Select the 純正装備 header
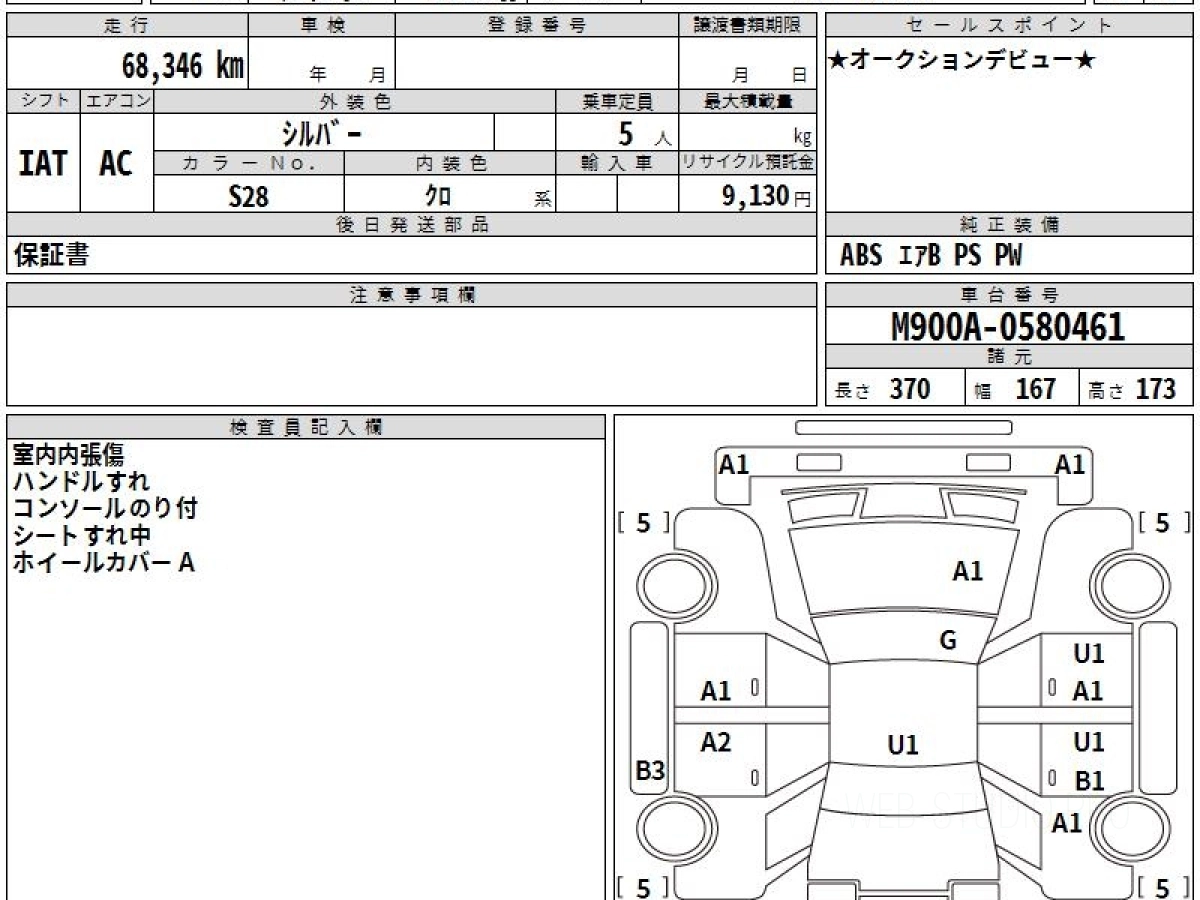This screenshot has width=1200, height=900. pyautogui.click(x=1010, y=224)
